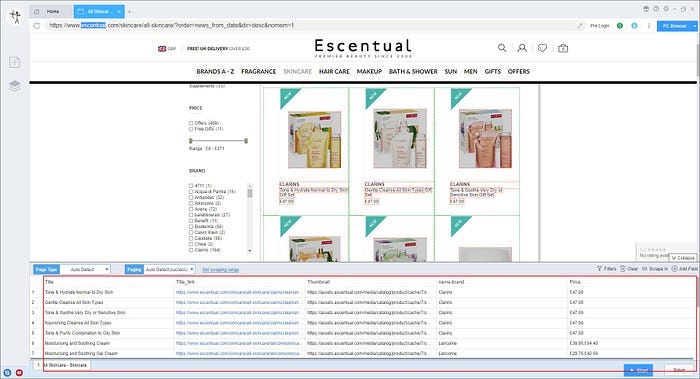The image size is (700, 379).
Task: Tick the Offers (408) checkbox
Action: click(x=191, y=123)
